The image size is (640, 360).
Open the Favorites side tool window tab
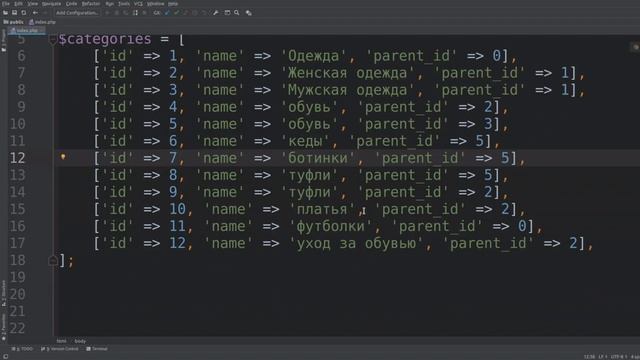(4, 327)
